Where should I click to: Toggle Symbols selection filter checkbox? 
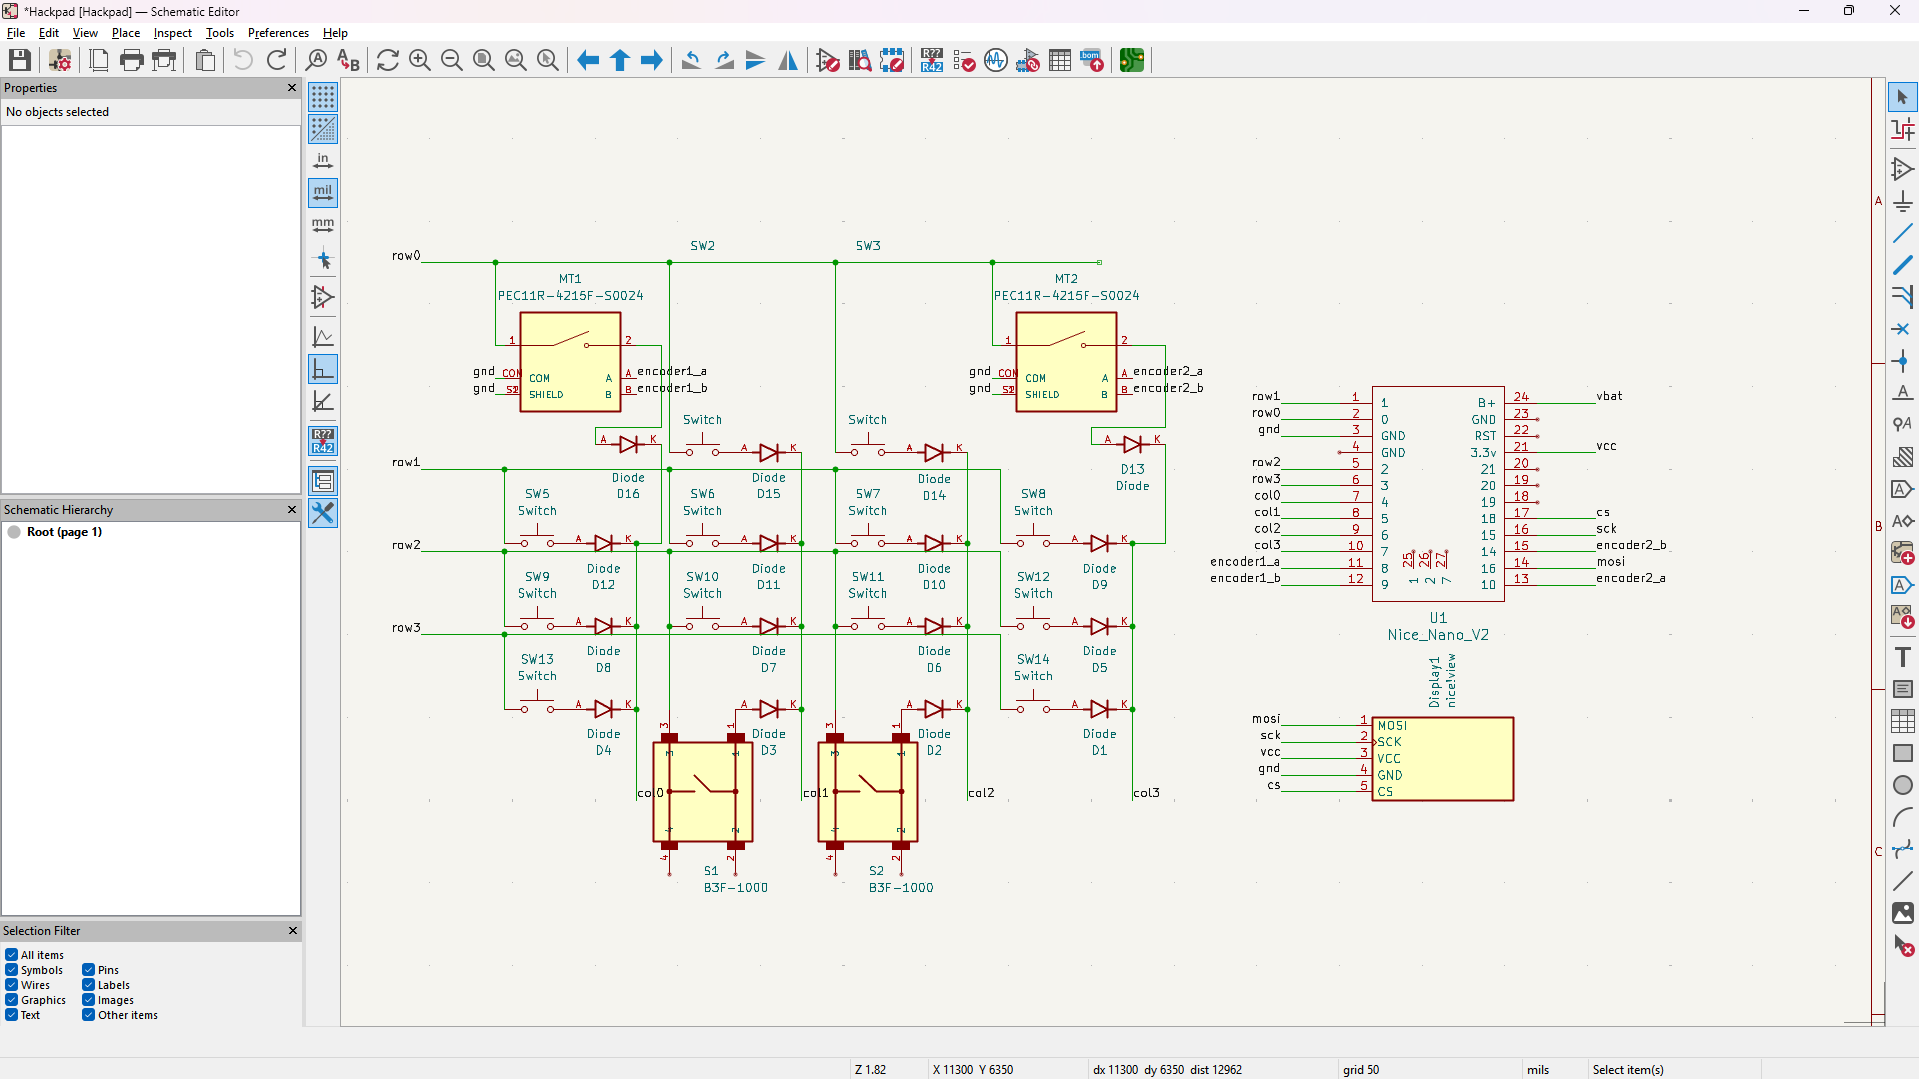(x=12, y=970)
